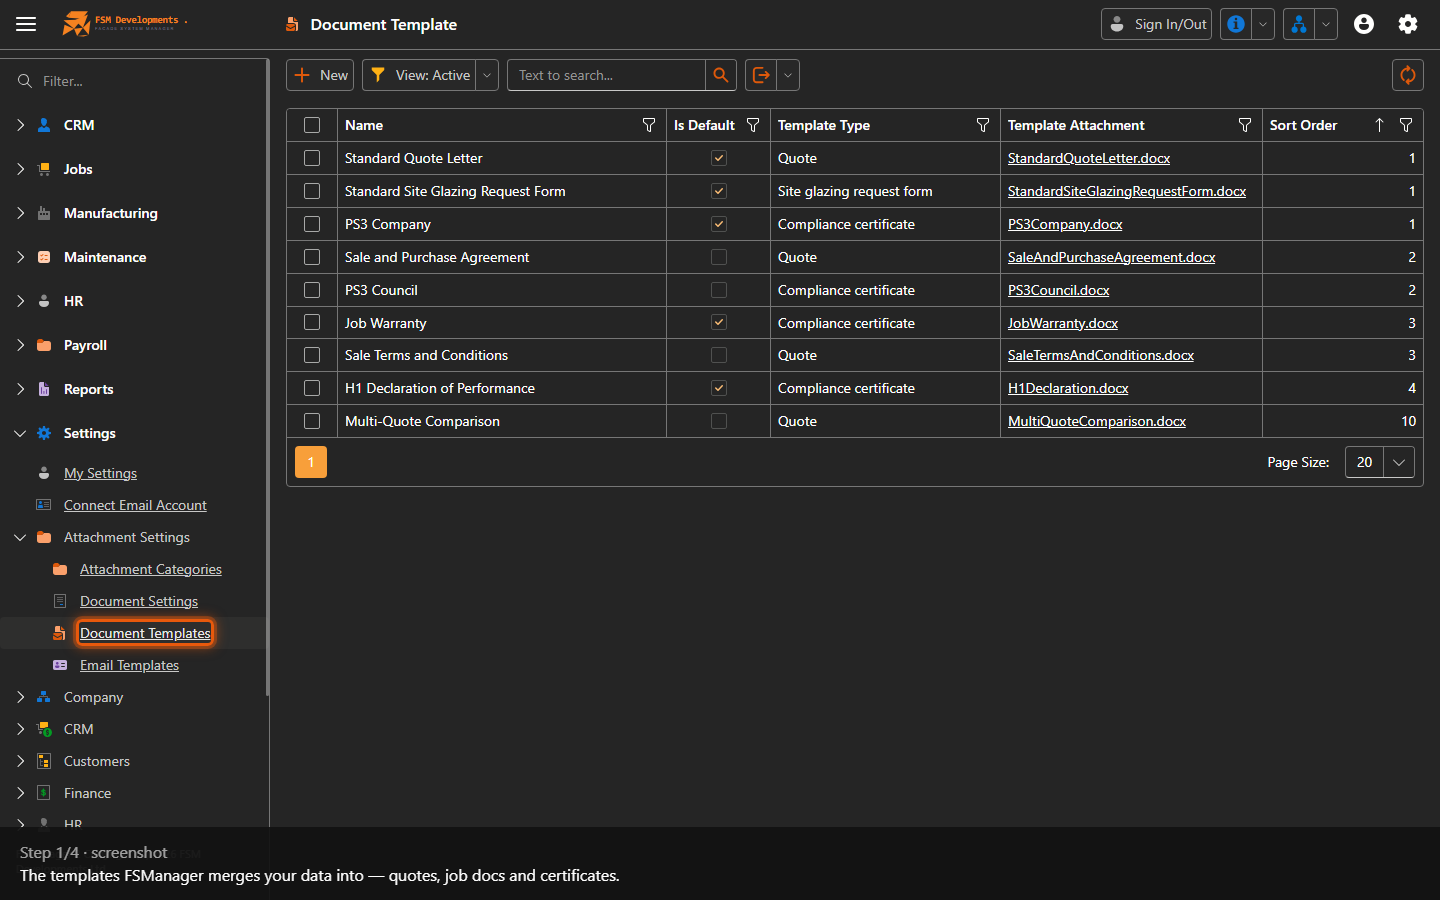Click the Payroll folder icon
Image resolution: width=1440 pixels, height=900 pixels.
point(44,345)
